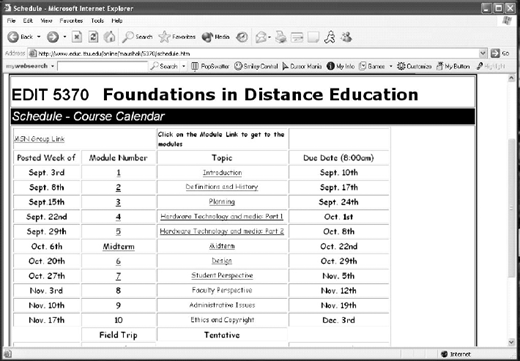
Task: Click My Button in the toolbar
Action: [x=453, y=66]
